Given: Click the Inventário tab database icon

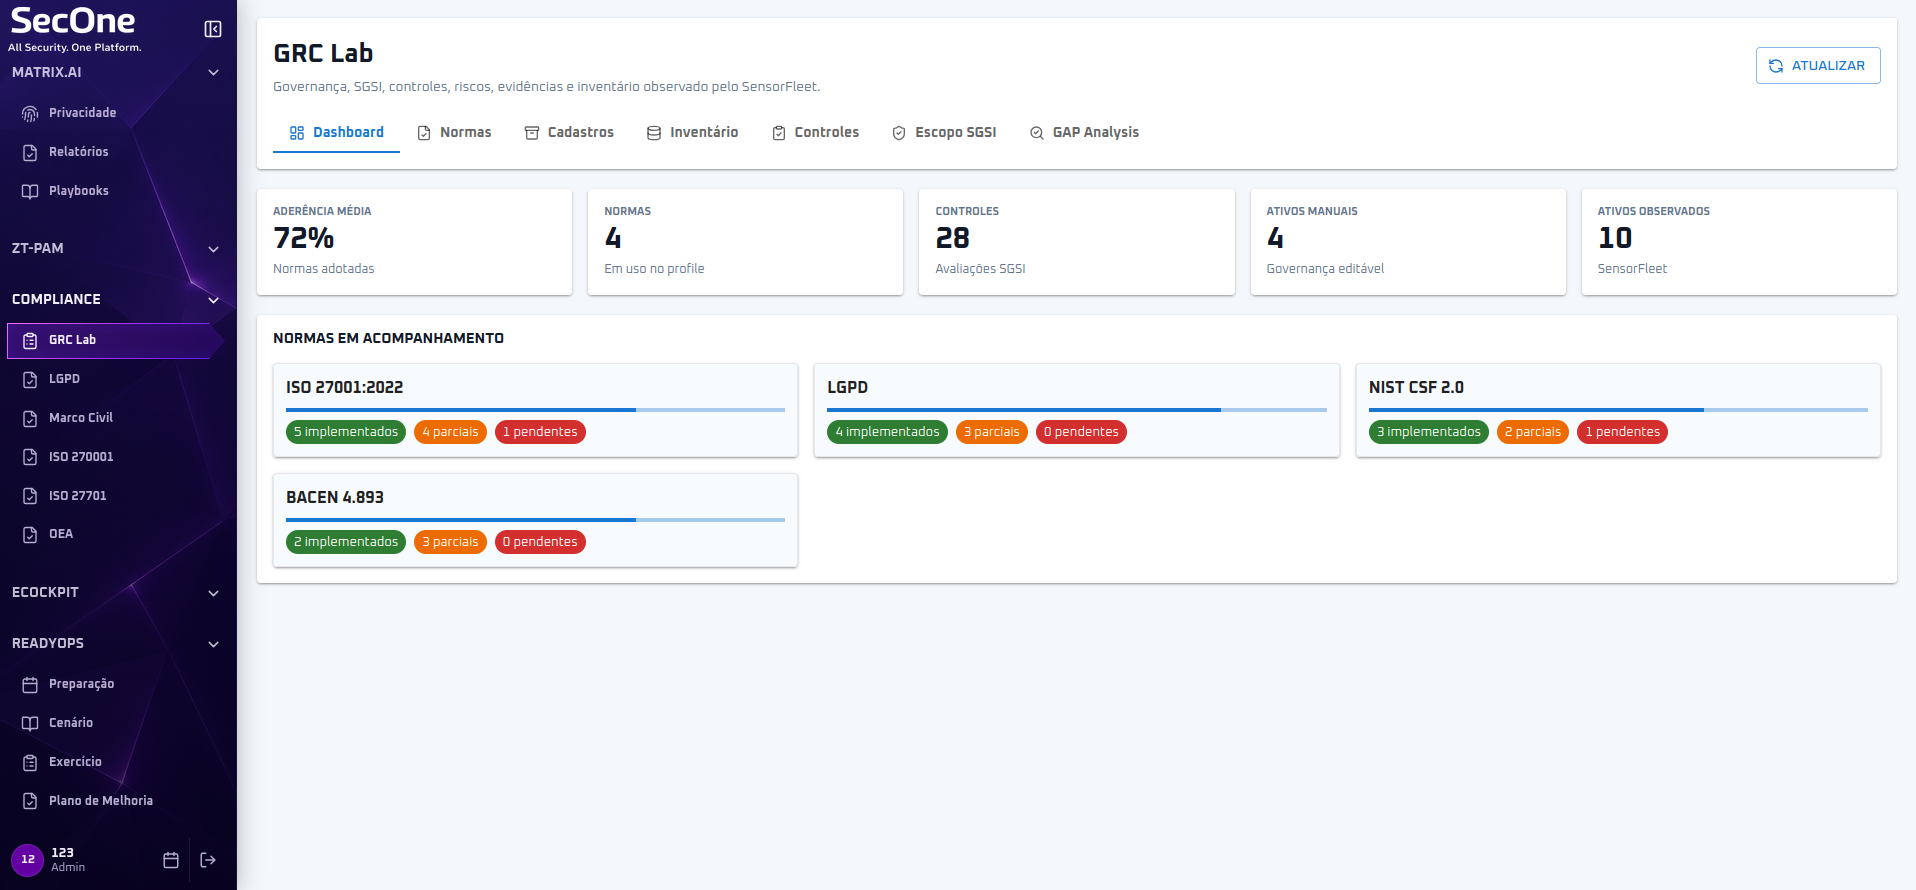Looking at the screenshot, I should pos(654,133).
